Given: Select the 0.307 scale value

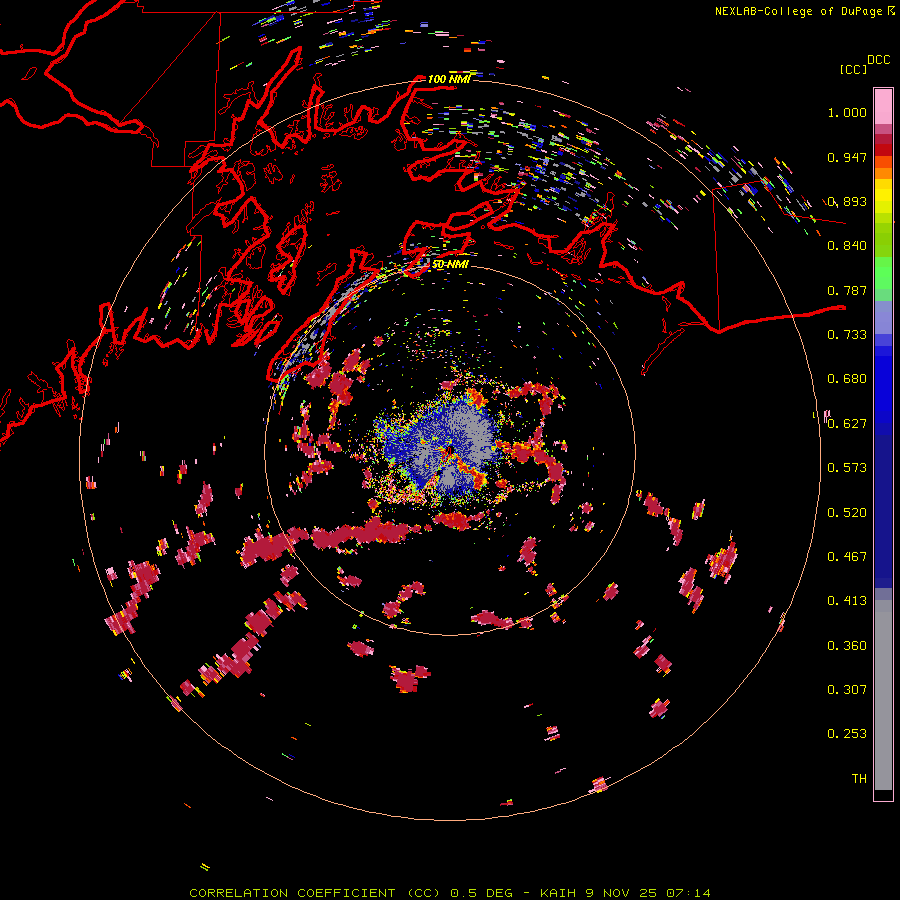Looking at the screenshot, I should point(847,690).
